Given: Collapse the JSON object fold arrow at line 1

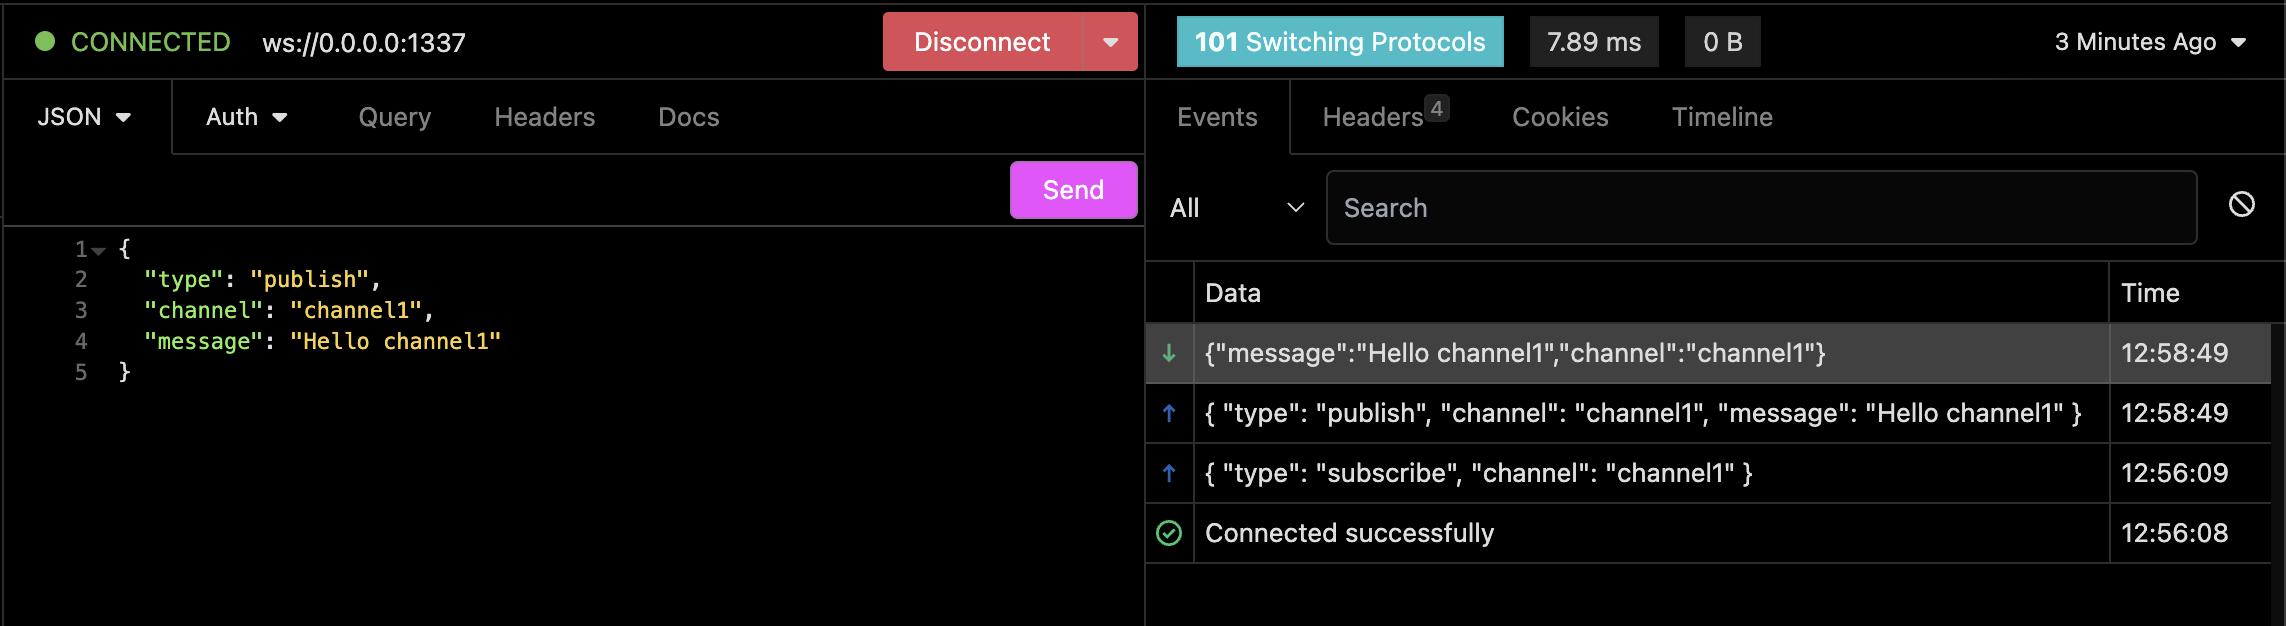Looking at the screenshot, I should pyautogui.click(x=98, y=250).
